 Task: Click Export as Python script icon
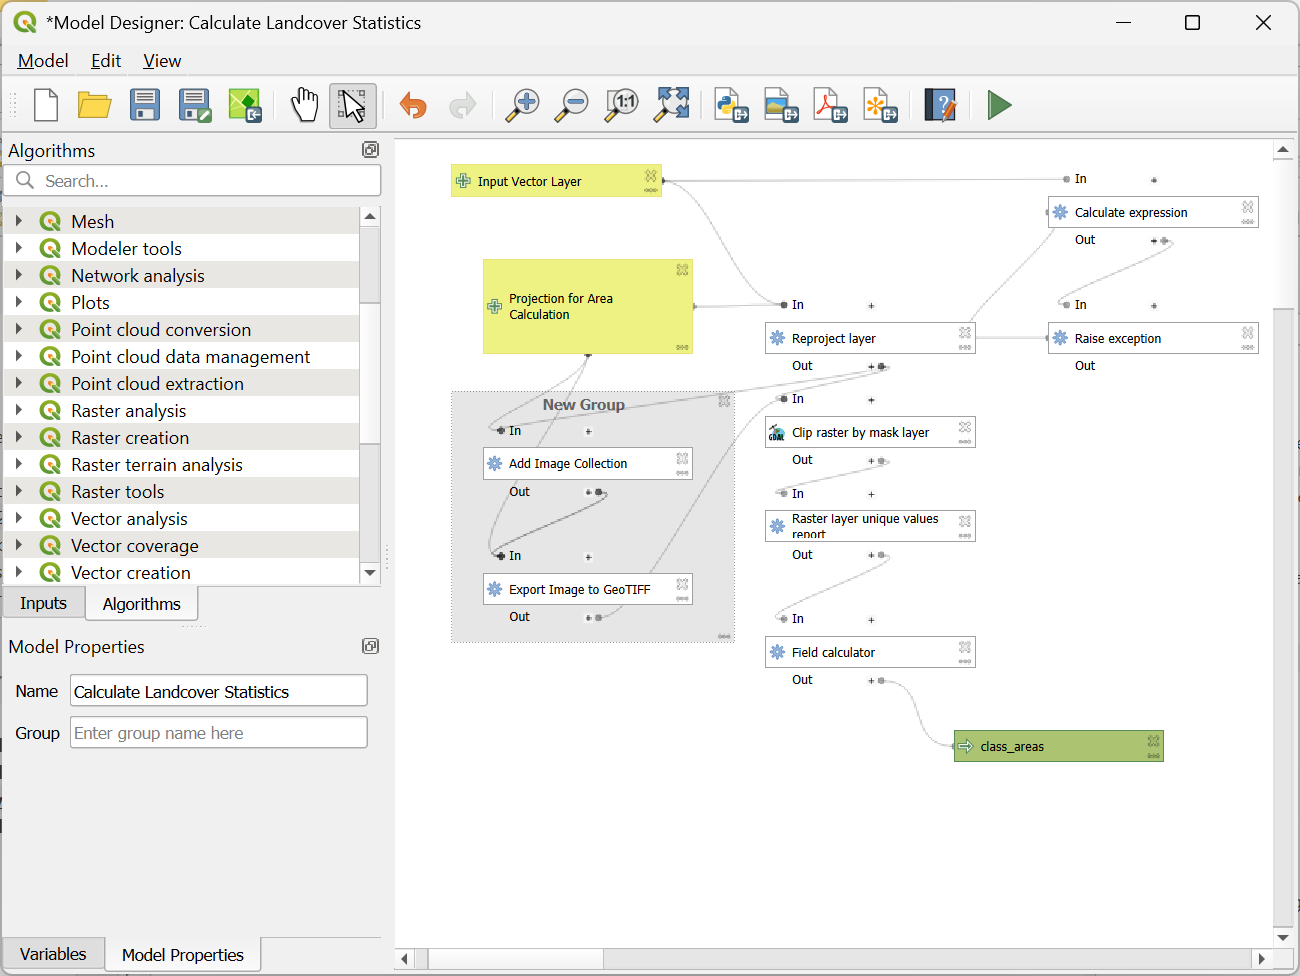tap(732, 105)
